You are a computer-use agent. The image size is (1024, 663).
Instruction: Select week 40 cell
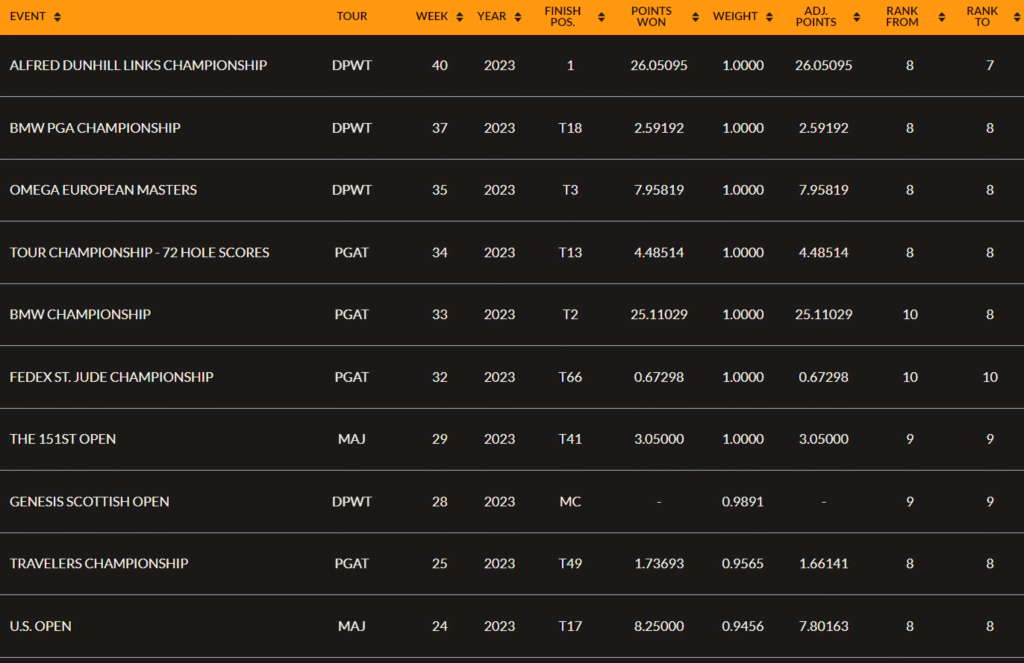pos(440,65)
